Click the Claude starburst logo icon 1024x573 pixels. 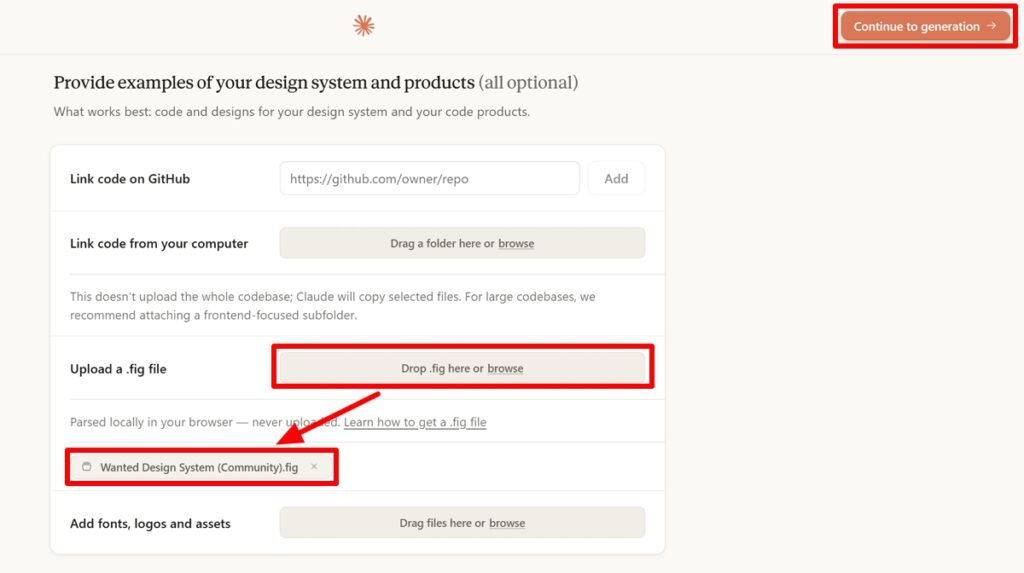pos(364,25)
